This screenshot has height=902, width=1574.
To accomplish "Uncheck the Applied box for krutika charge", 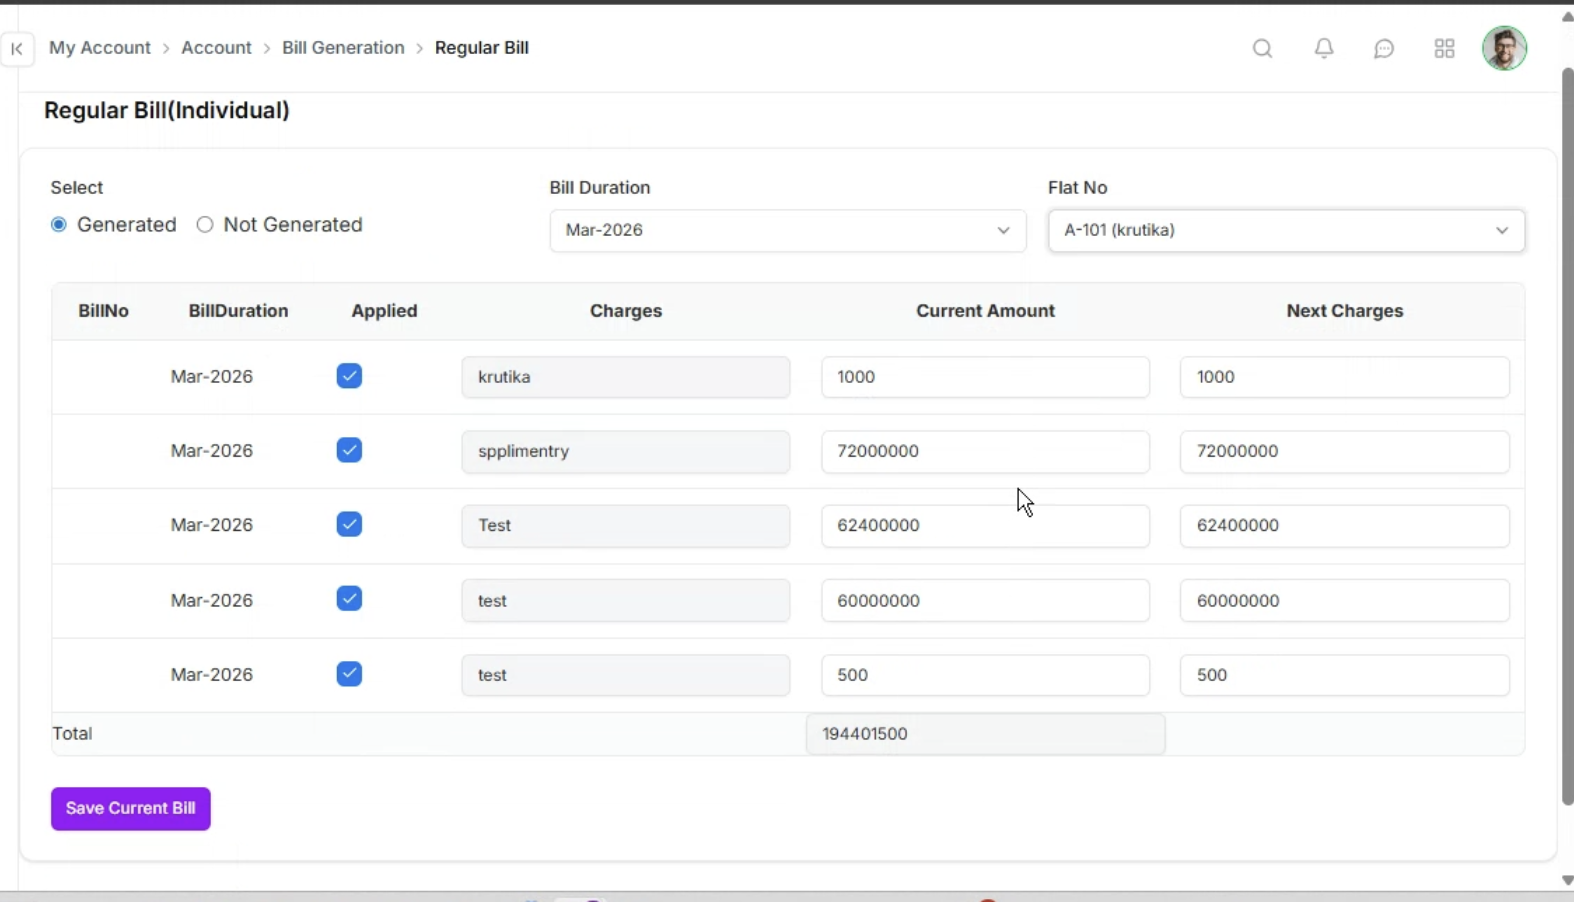I will coord(349,376).
